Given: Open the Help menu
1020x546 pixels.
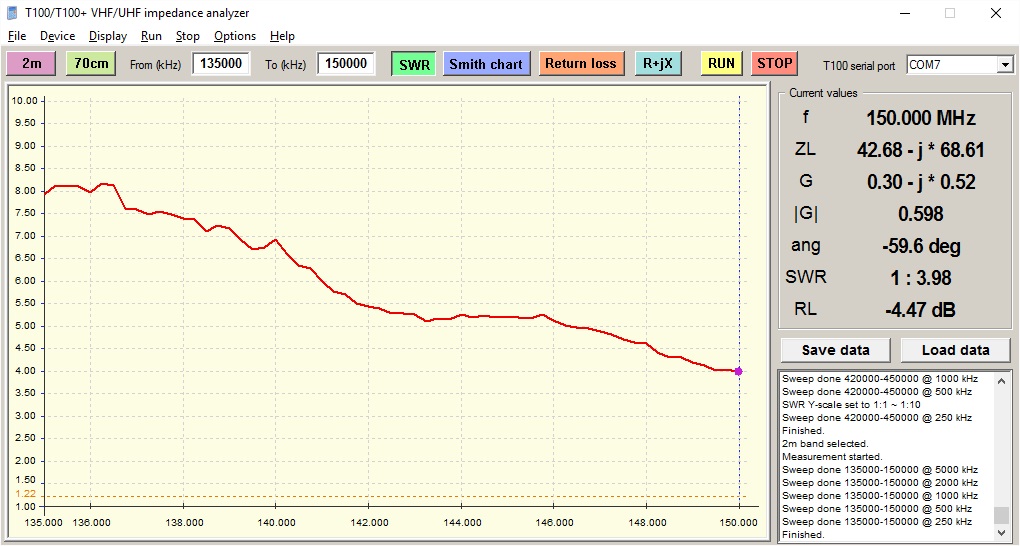Looking at the screenshot, I should [282, 36].
